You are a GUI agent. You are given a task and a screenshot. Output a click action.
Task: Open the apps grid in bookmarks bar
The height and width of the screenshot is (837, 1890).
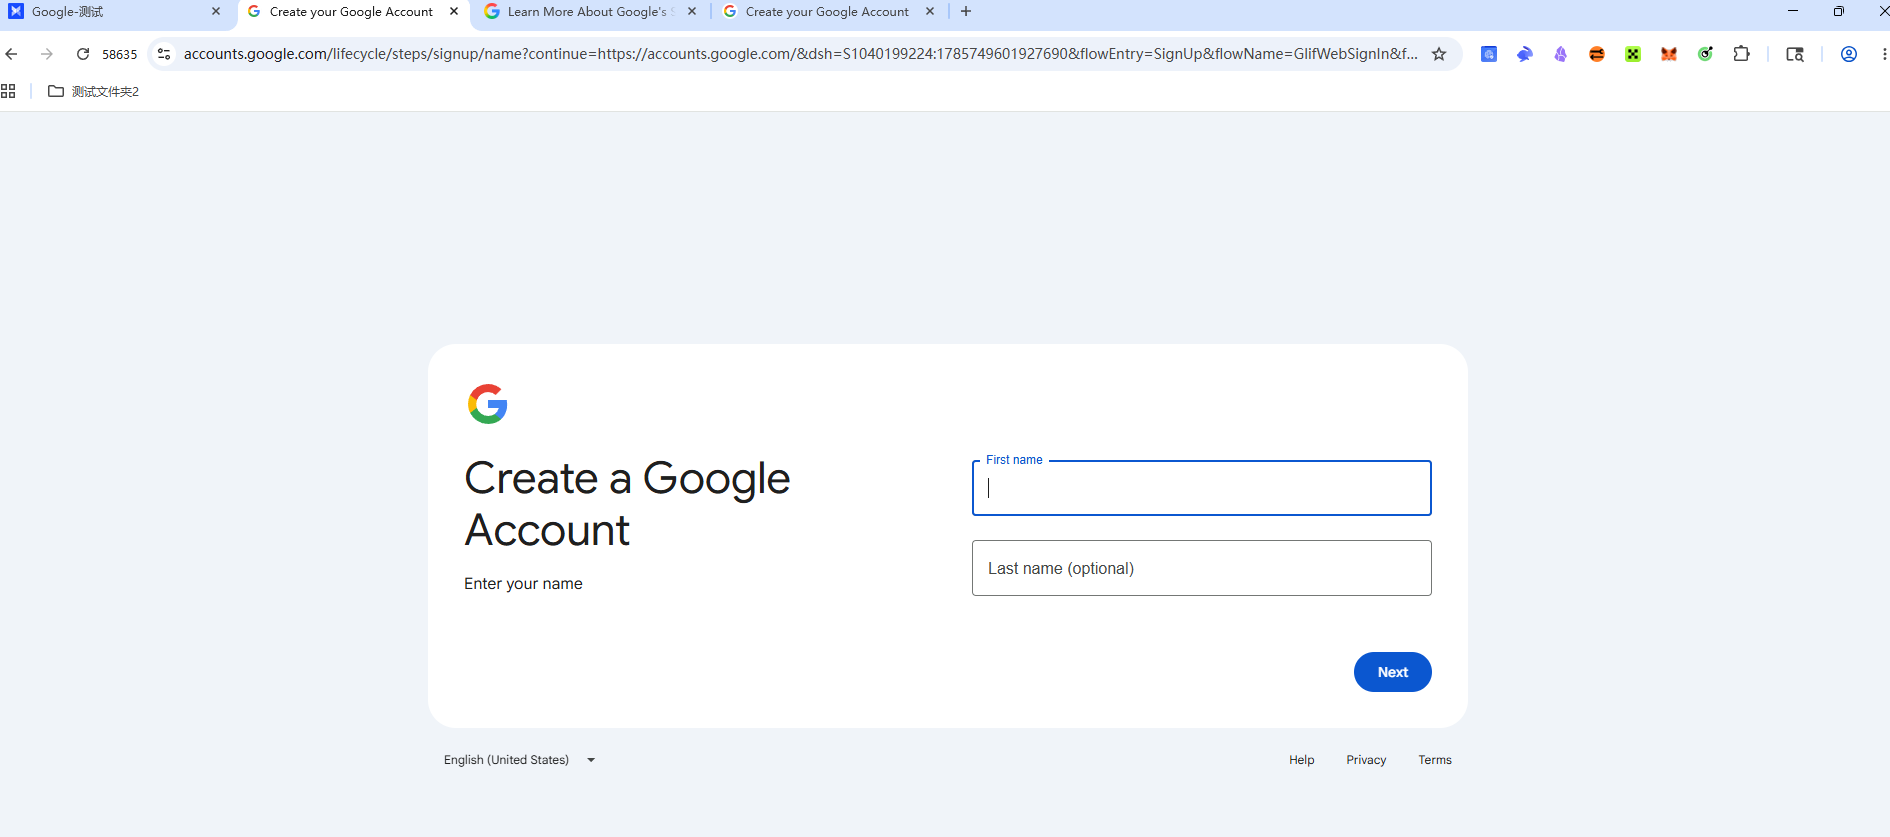[x=8, y=91]
